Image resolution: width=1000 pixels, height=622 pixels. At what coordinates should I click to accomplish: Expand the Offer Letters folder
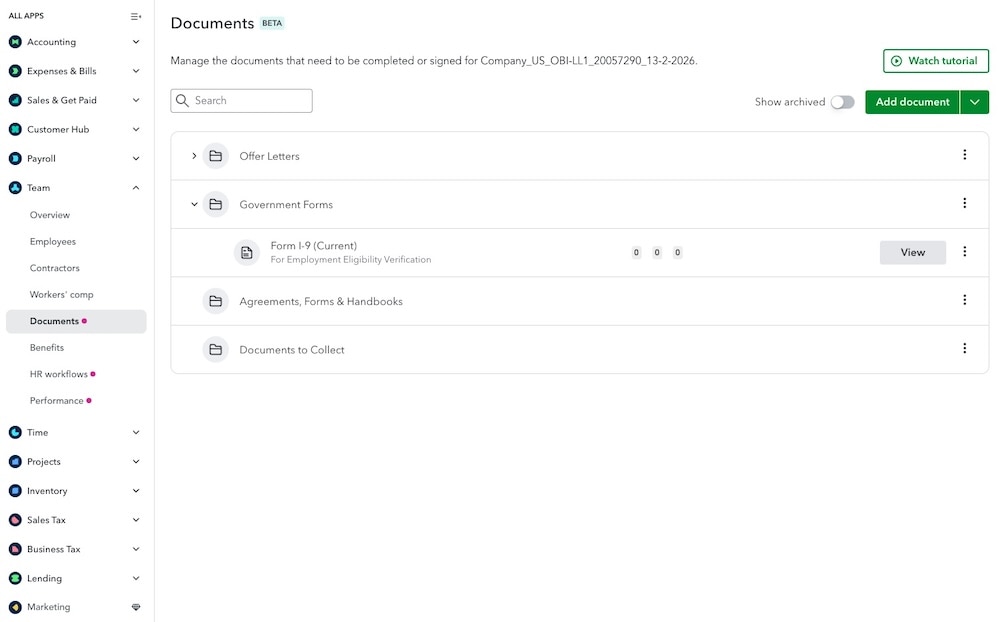[194, 155]
